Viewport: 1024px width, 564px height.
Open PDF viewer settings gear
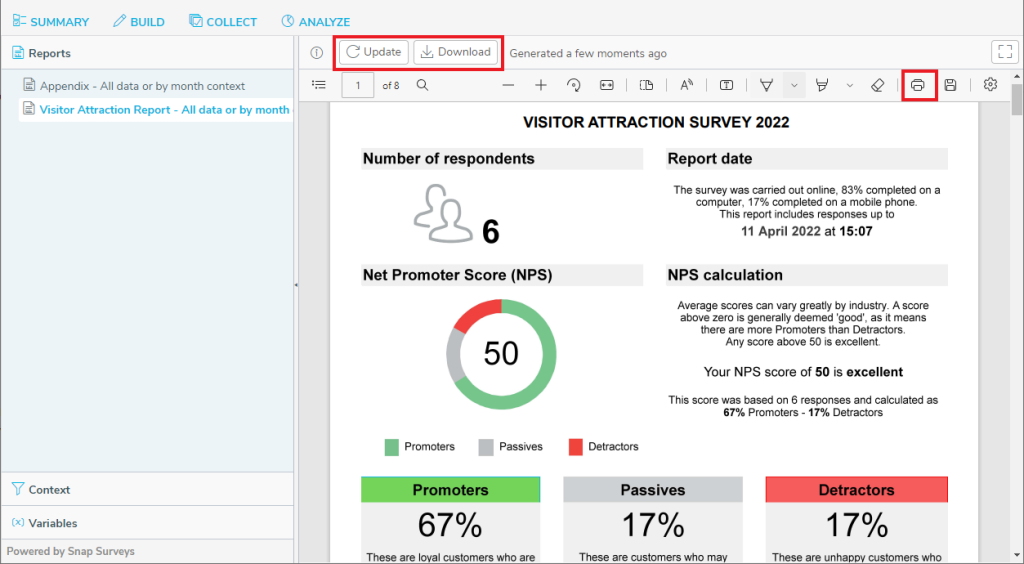click(990, 84)
